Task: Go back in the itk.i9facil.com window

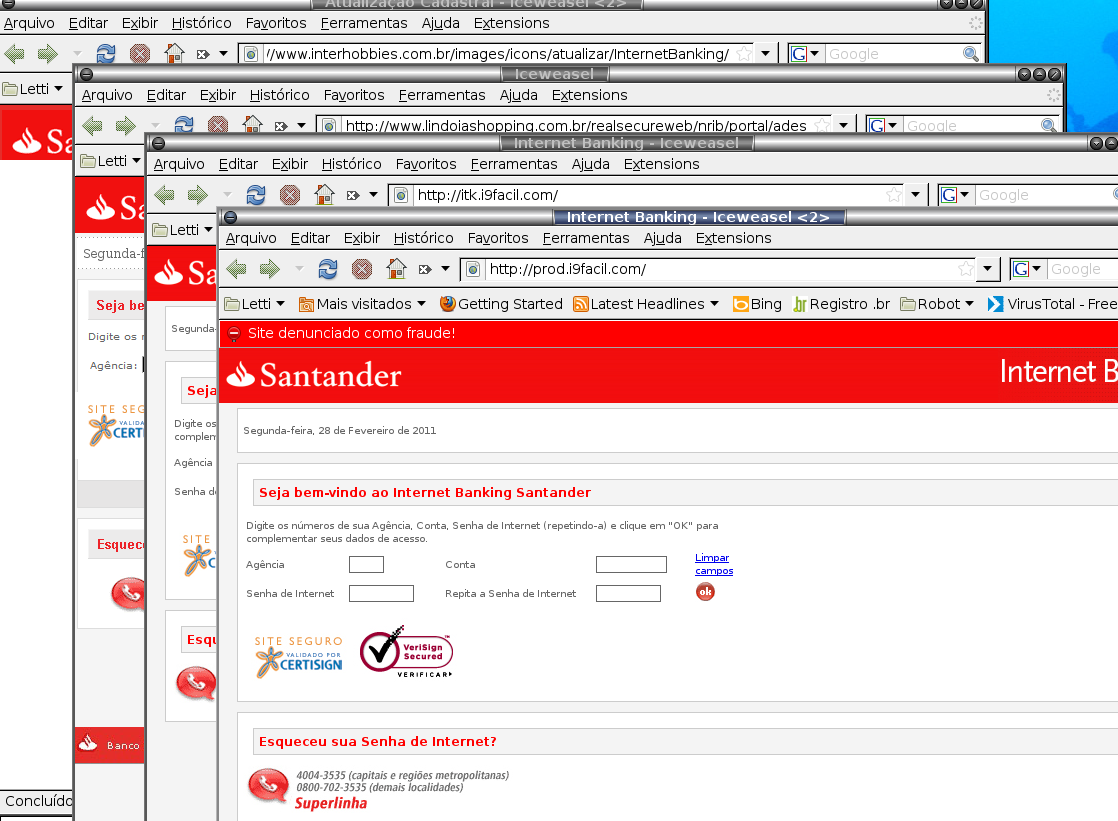Action: tap(165, 195)
